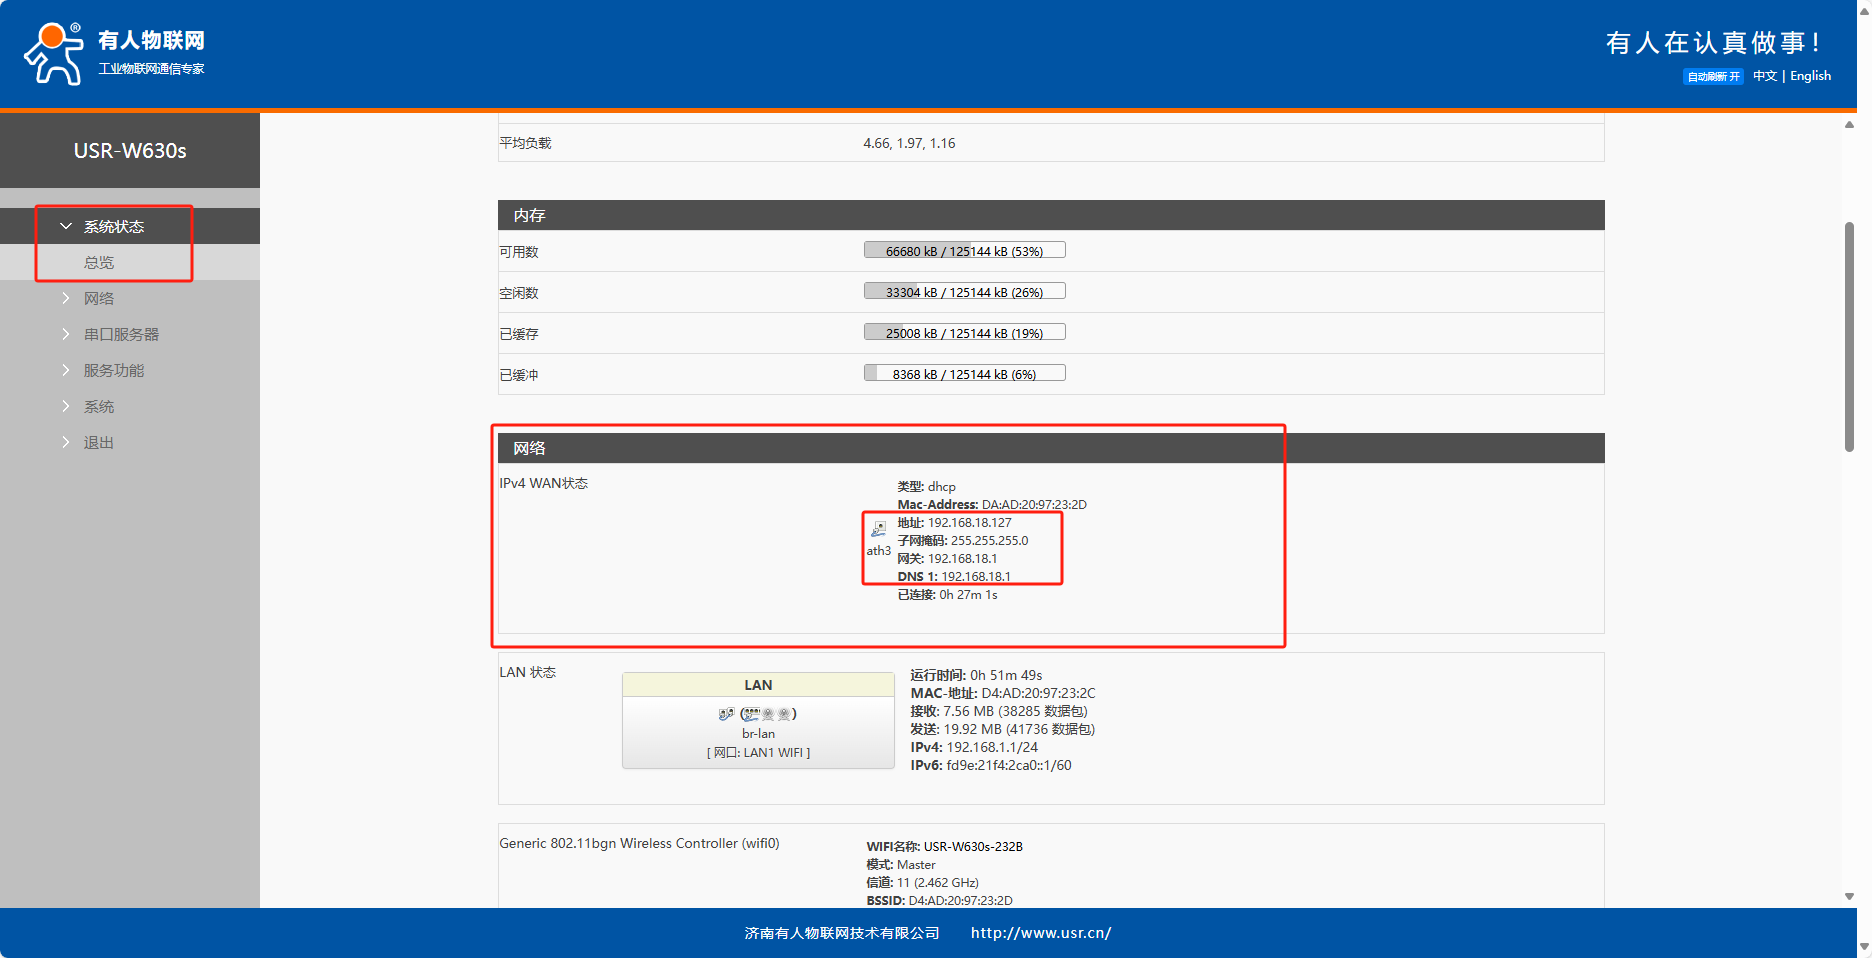
Task: Expand the 系统 sidebar menu
Action: pos(98,407)
